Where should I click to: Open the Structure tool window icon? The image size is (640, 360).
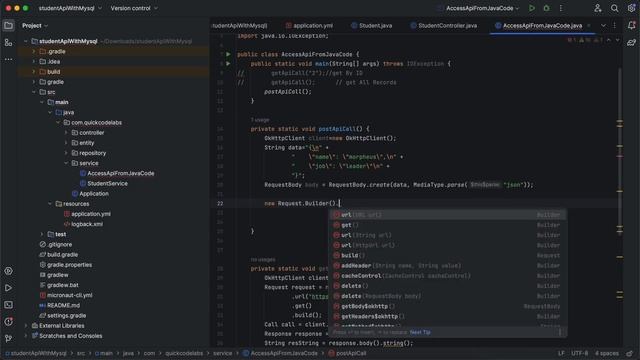pos(8,42)
